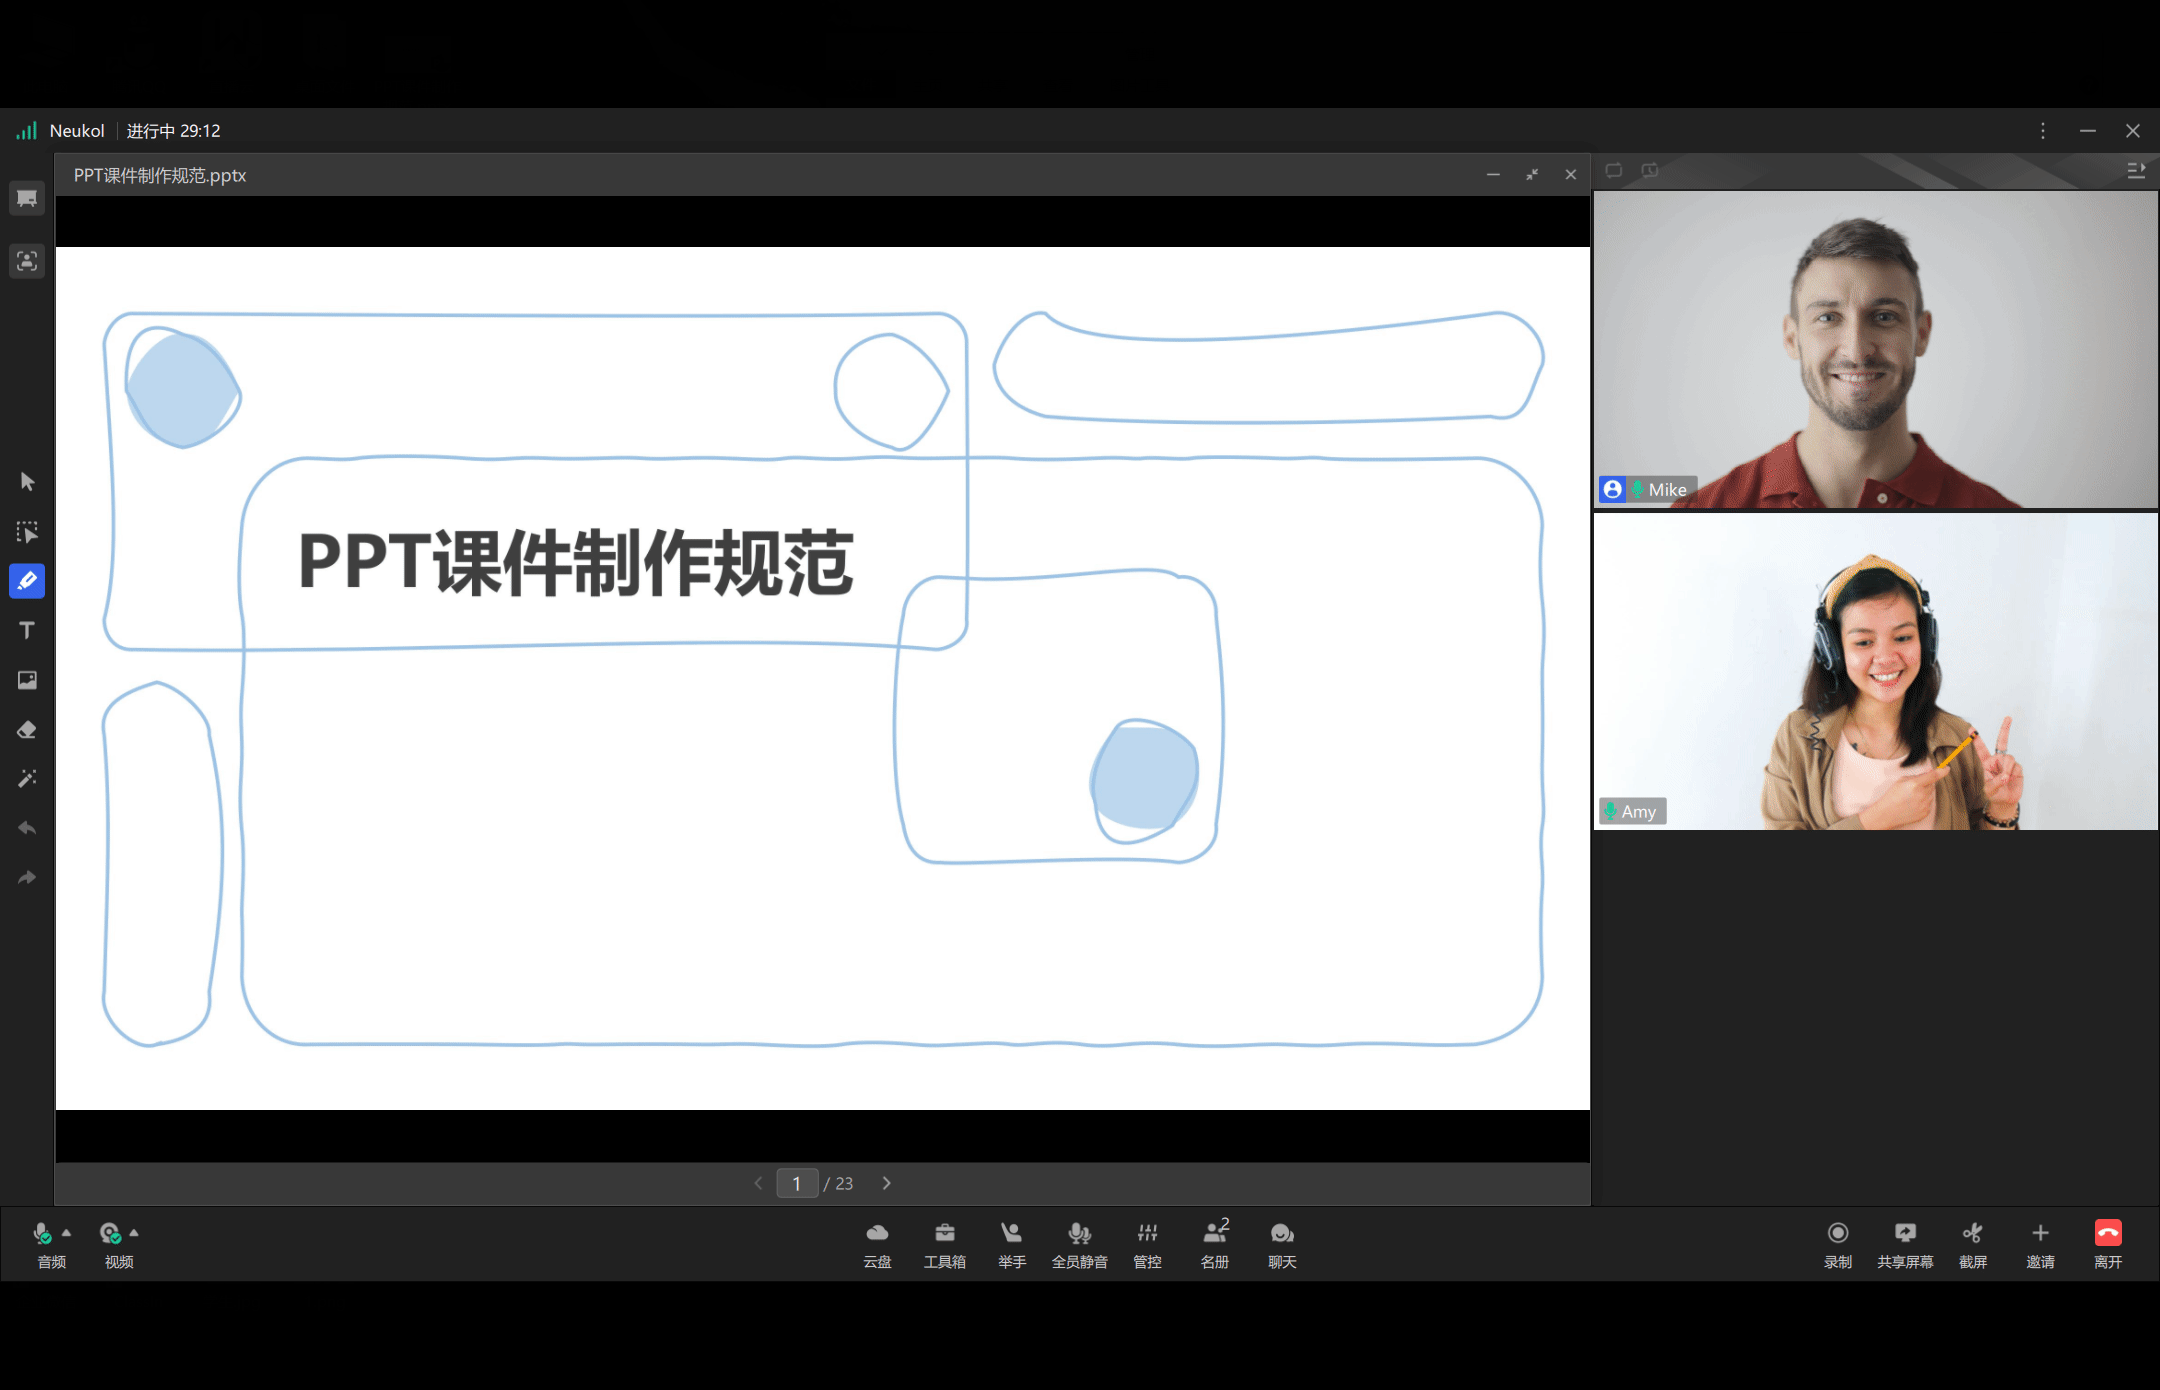Open the focus participant view icon

click(27, 261)
